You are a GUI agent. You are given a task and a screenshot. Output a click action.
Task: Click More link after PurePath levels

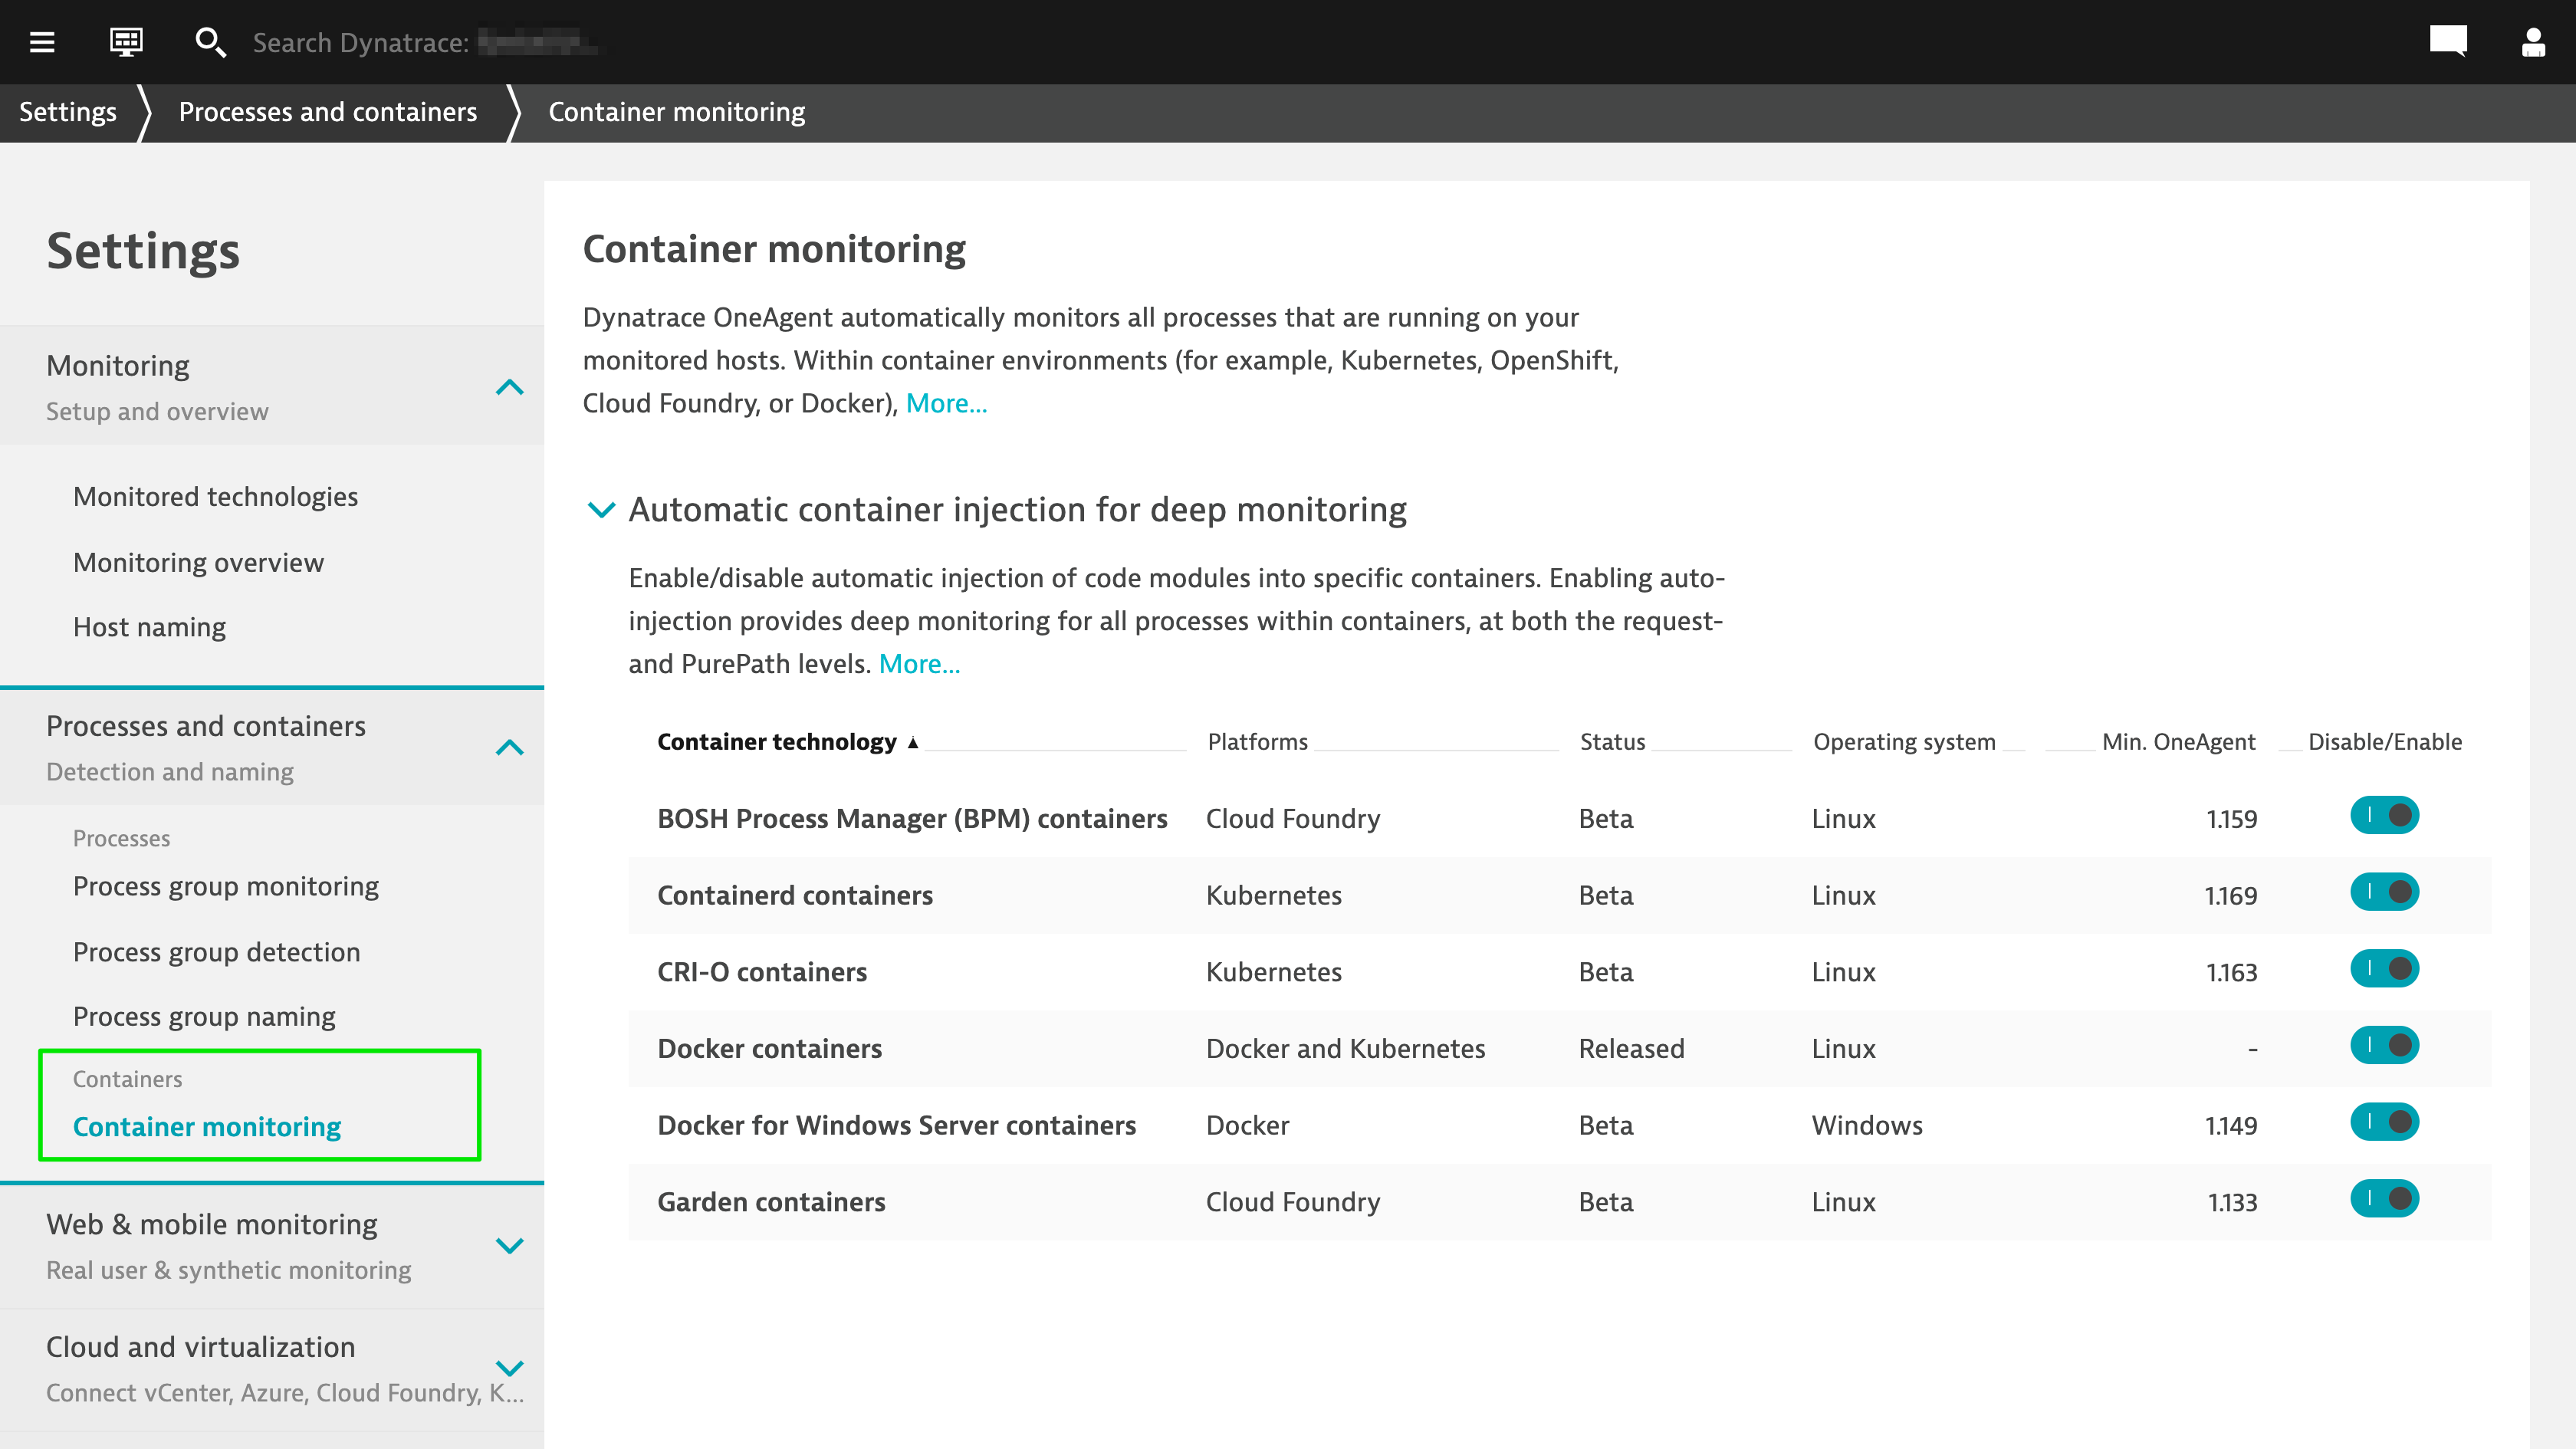click(919, 664)
